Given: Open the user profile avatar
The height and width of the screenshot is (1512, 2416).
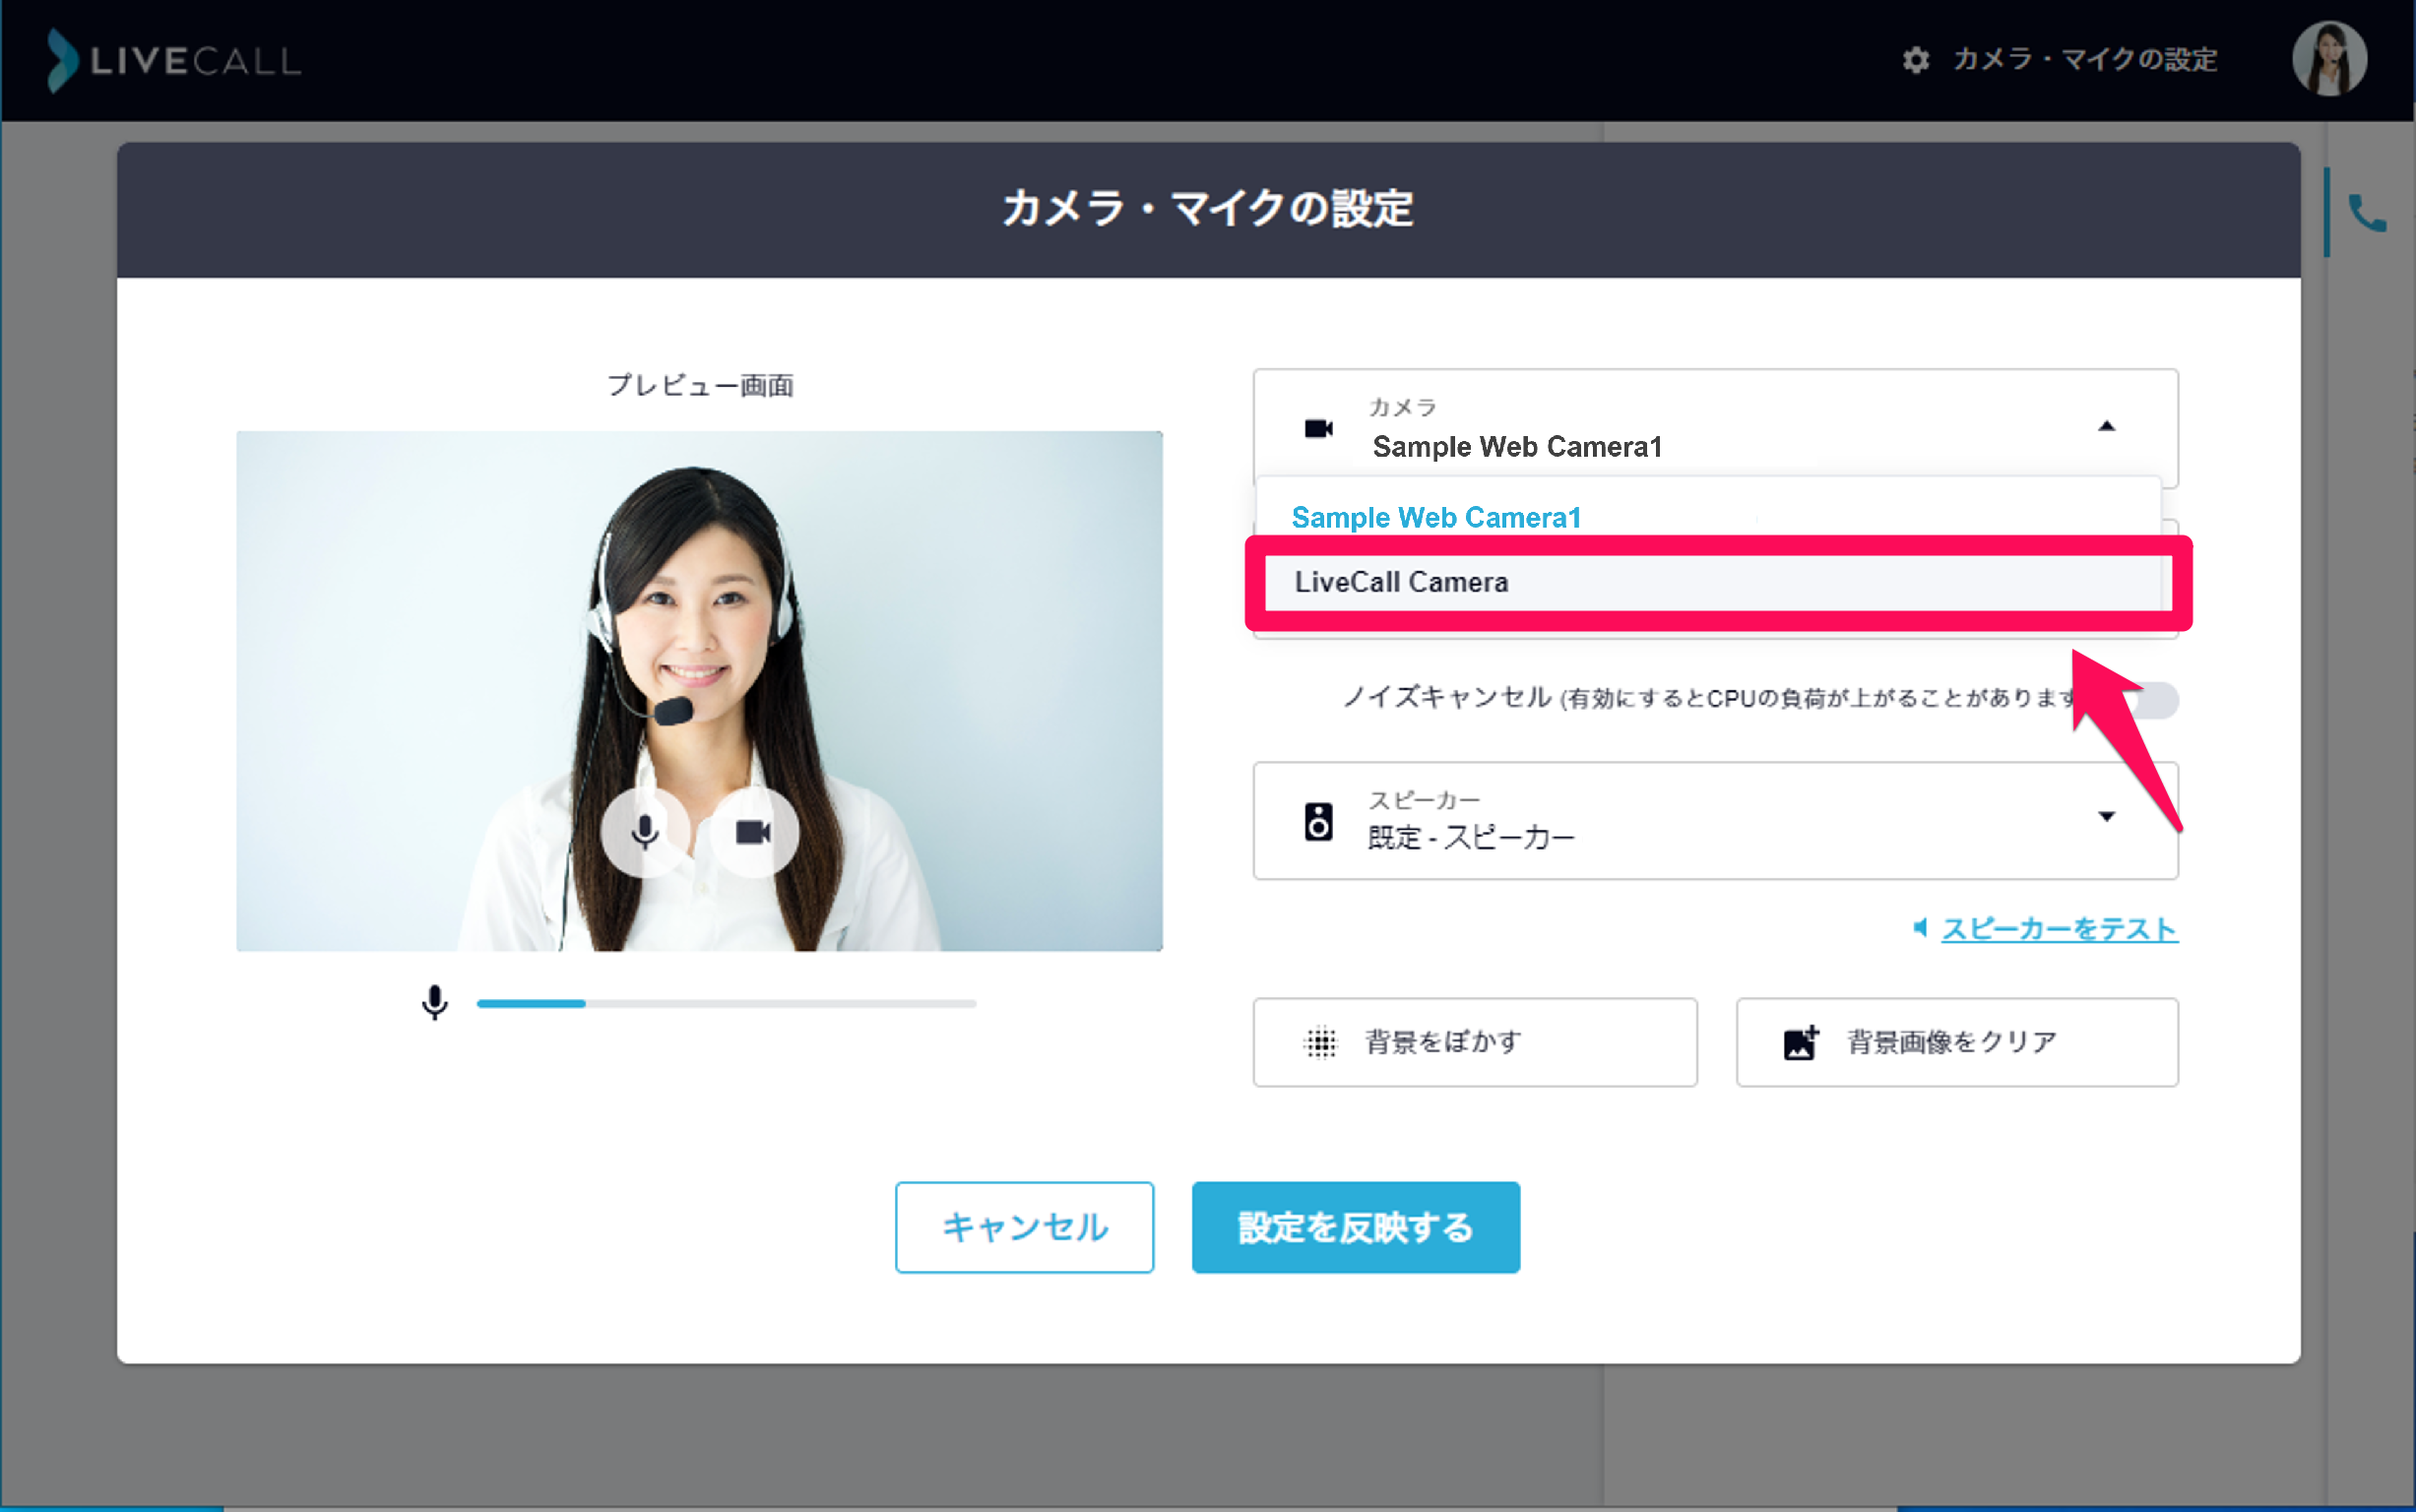Looking at the screenshot, I should [2329, 59].
